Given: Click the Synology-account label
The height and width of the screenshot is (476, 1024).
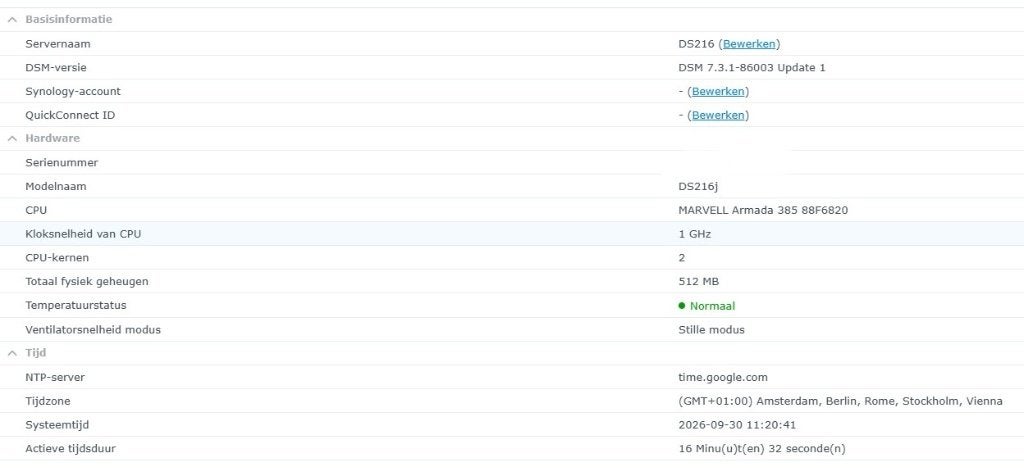Looking at the screenshot, I should click(73, 91).
